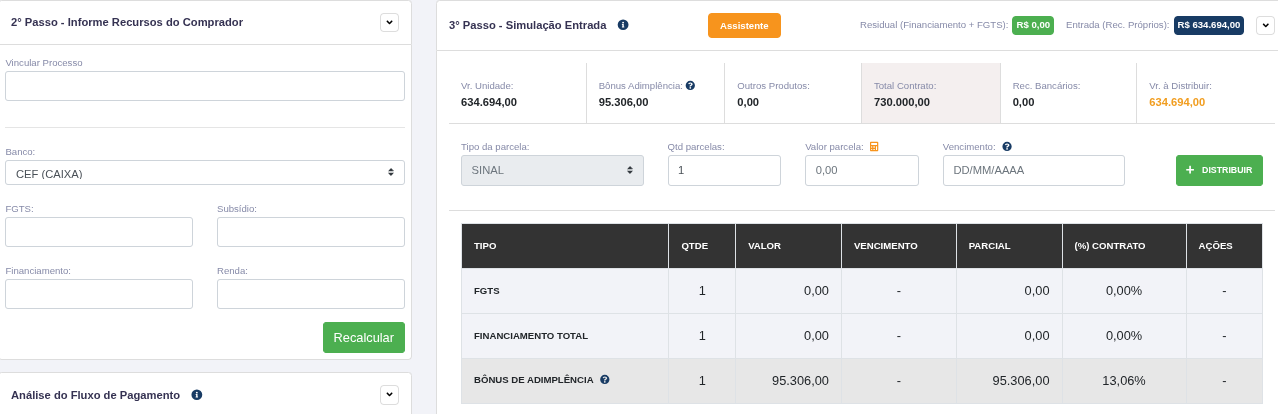Click help icon next to Bônus Adimplência

pos(690,86)
